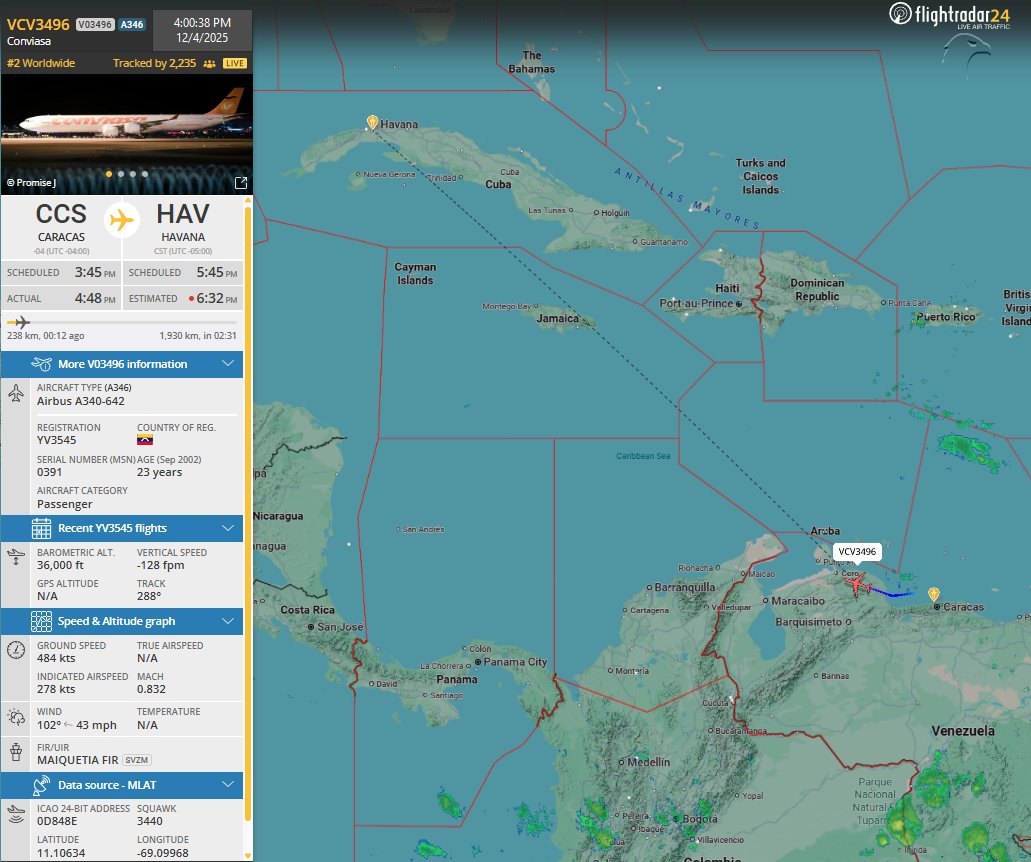The width and height of the screenshot is (1031, 862).
Task: Click the aircraft type plane icon
Action: (16, 393)
